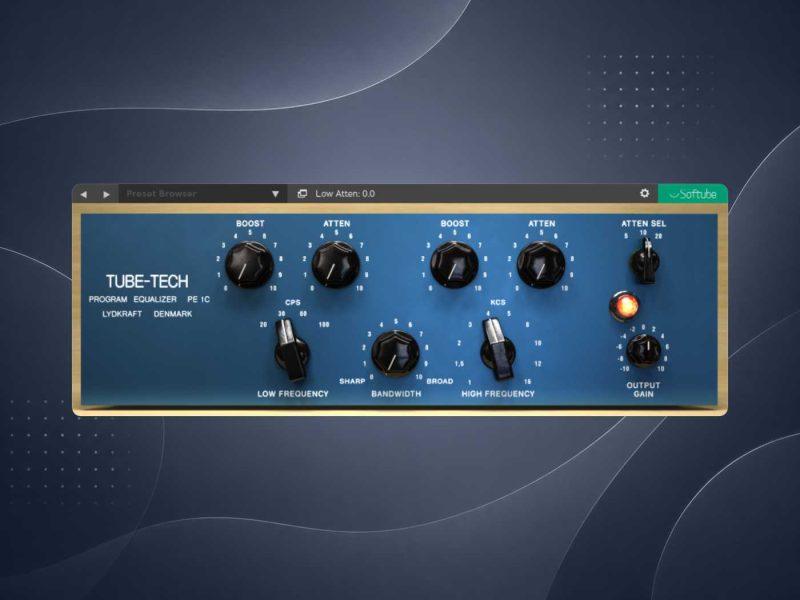The height and width of the screenshot is (600, 800).
Task: Open the settings gear icon
Action: pos(644,193)
